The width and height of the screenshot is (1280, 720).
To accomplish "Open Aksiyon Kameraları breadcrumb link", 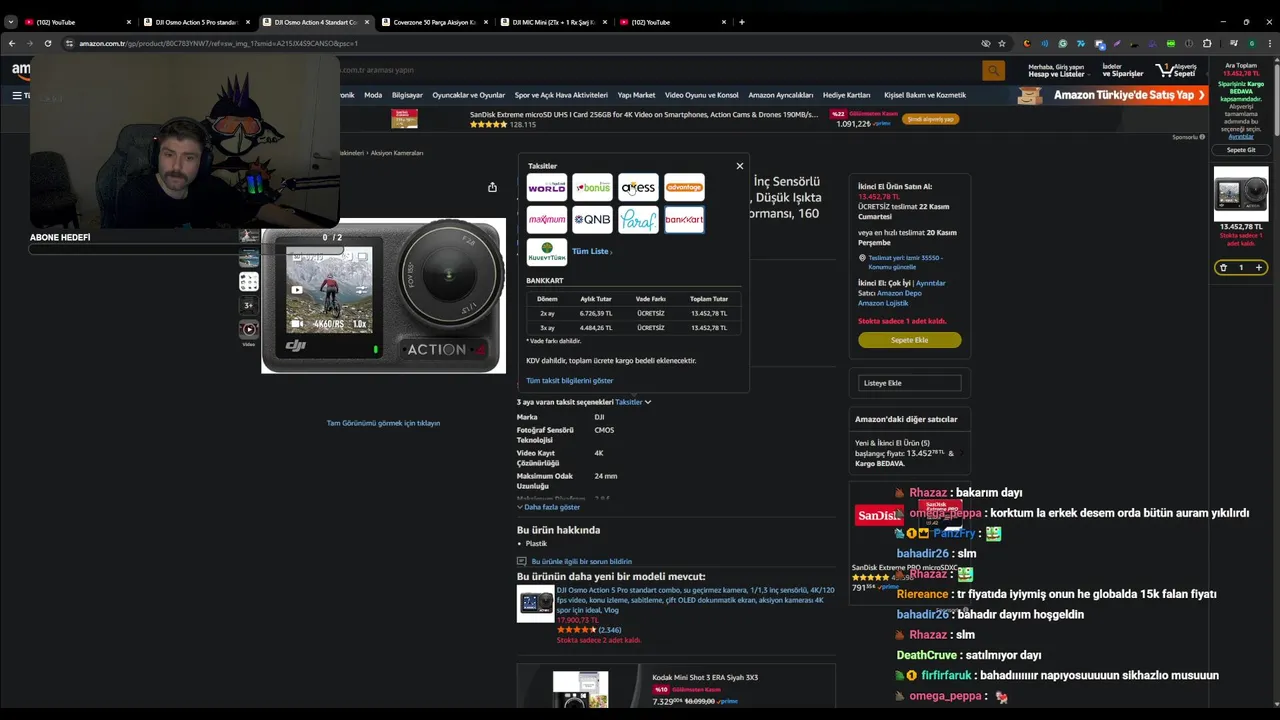I will [x=397, y=153].
